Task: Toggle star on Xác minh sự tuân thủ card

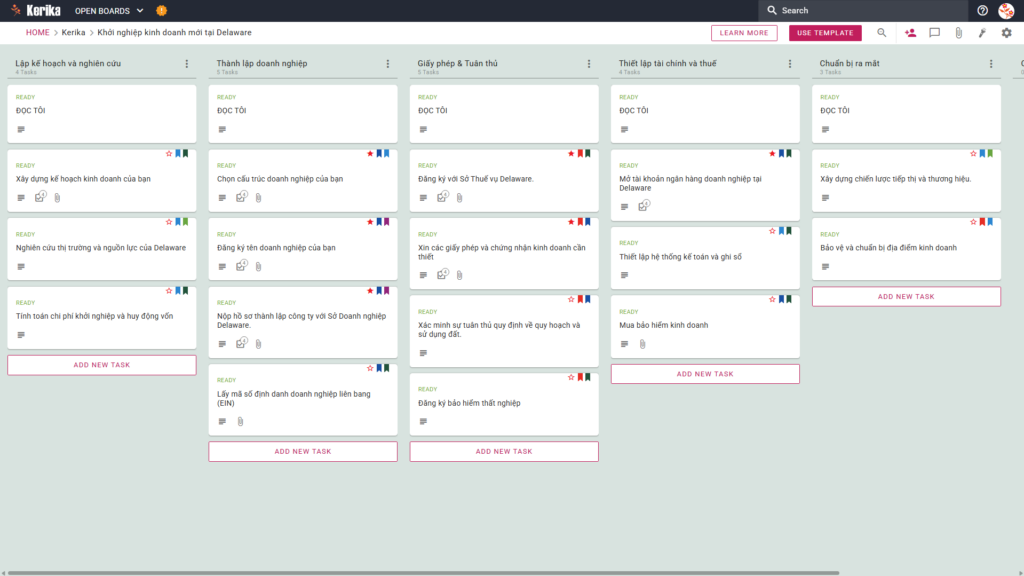Action: pos(571,300)
